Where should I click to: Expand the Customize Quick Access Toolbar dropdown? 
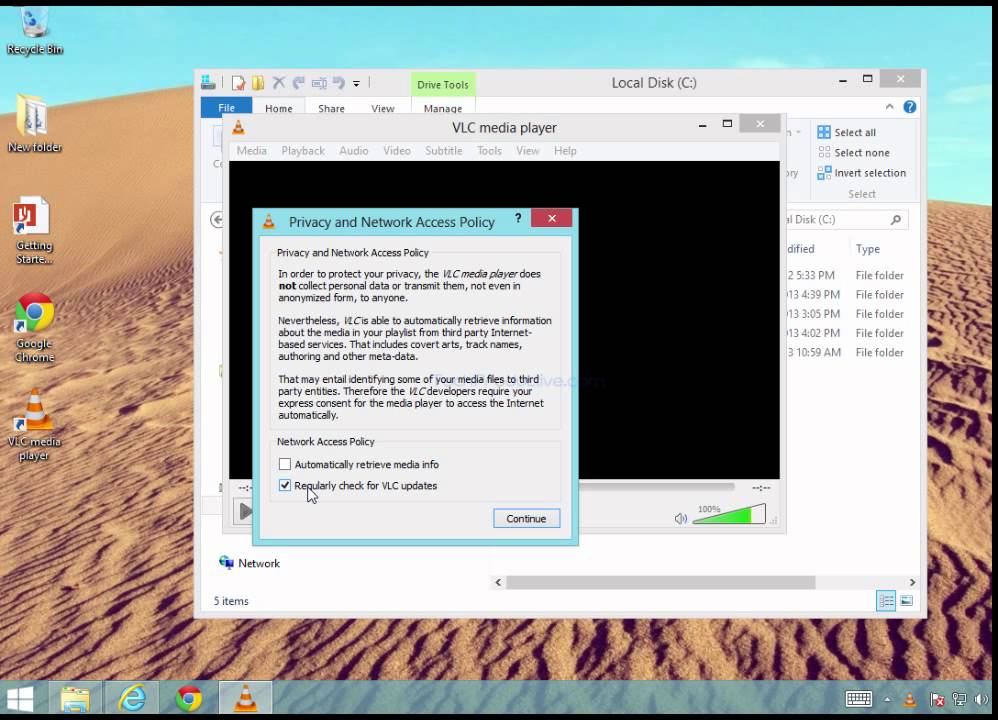[x=356, y=83]
